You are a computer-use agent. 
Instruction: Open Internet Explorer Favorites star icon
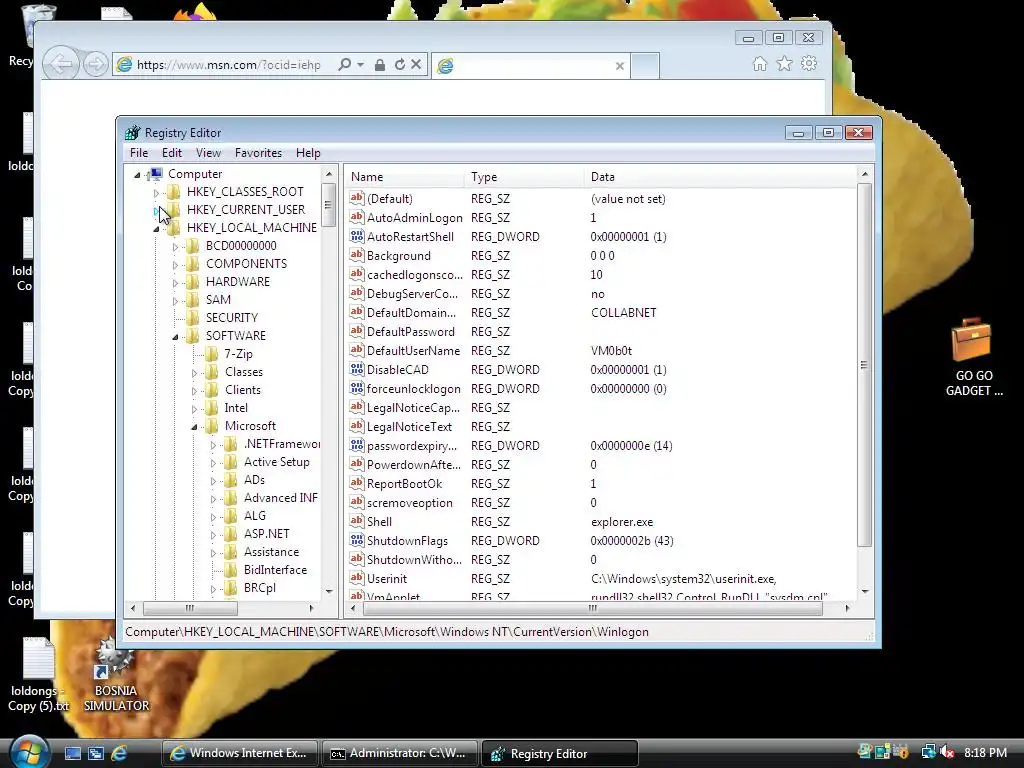[x=784, y=63]
